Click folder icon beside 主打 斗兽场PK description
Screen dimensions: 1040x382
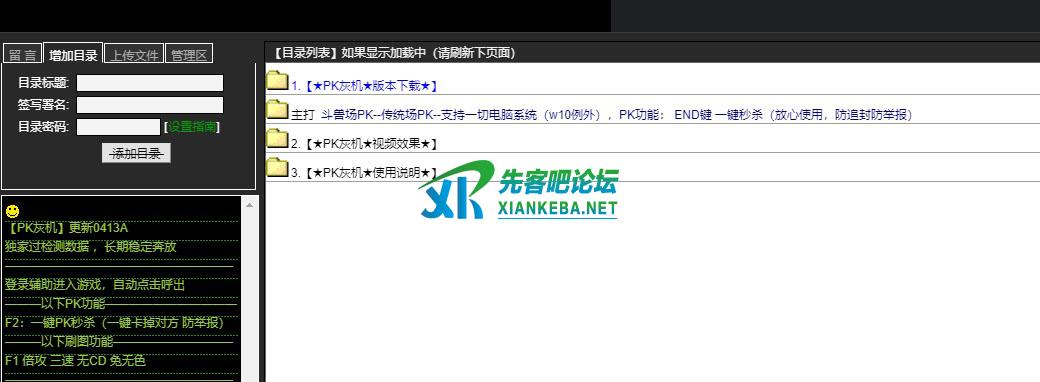click(277, 109)
